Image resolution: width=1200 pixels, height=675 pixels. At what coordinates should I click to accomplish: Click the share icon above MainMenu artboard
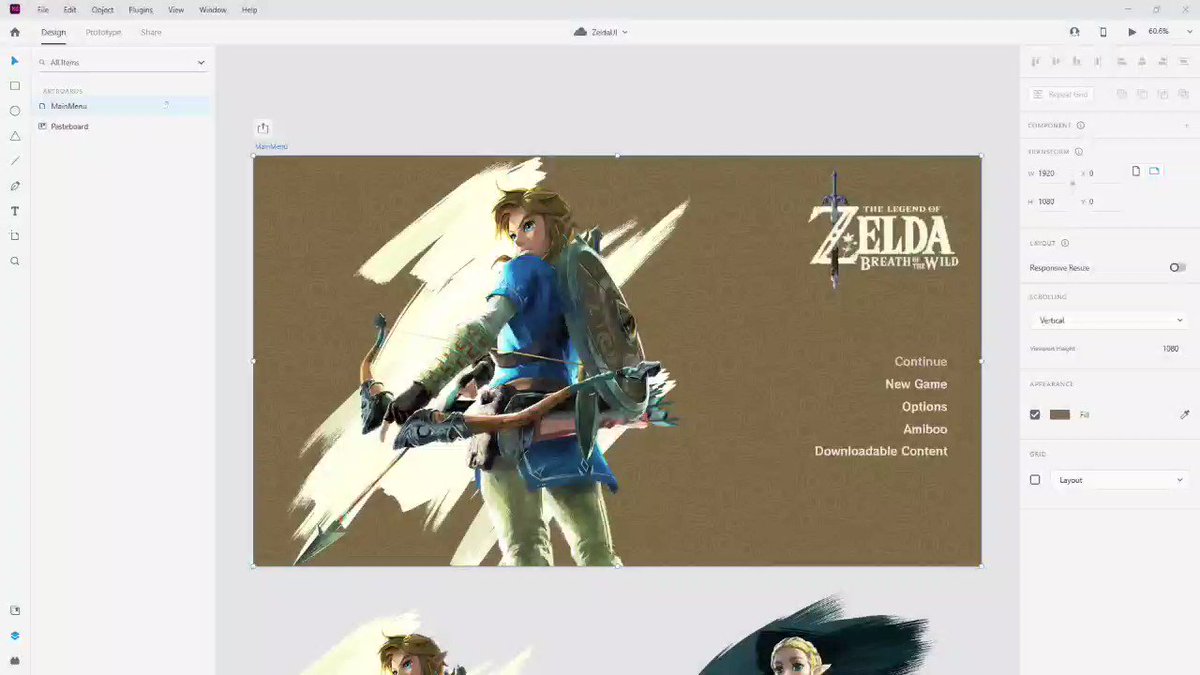click(x=263, y=128)
